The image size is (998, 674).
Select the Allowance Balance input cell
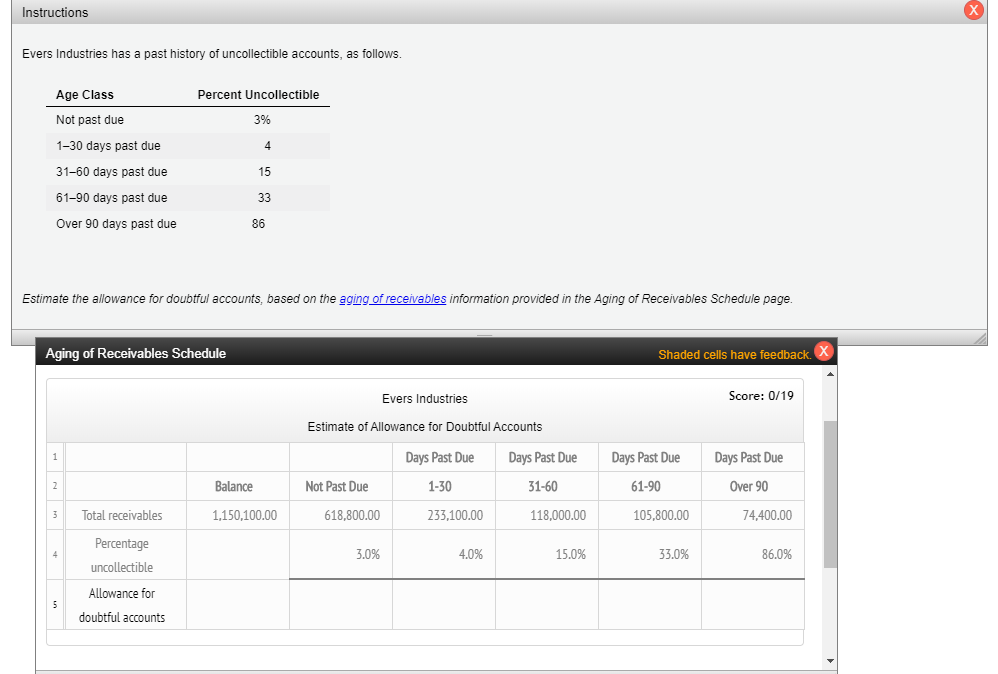238,604
